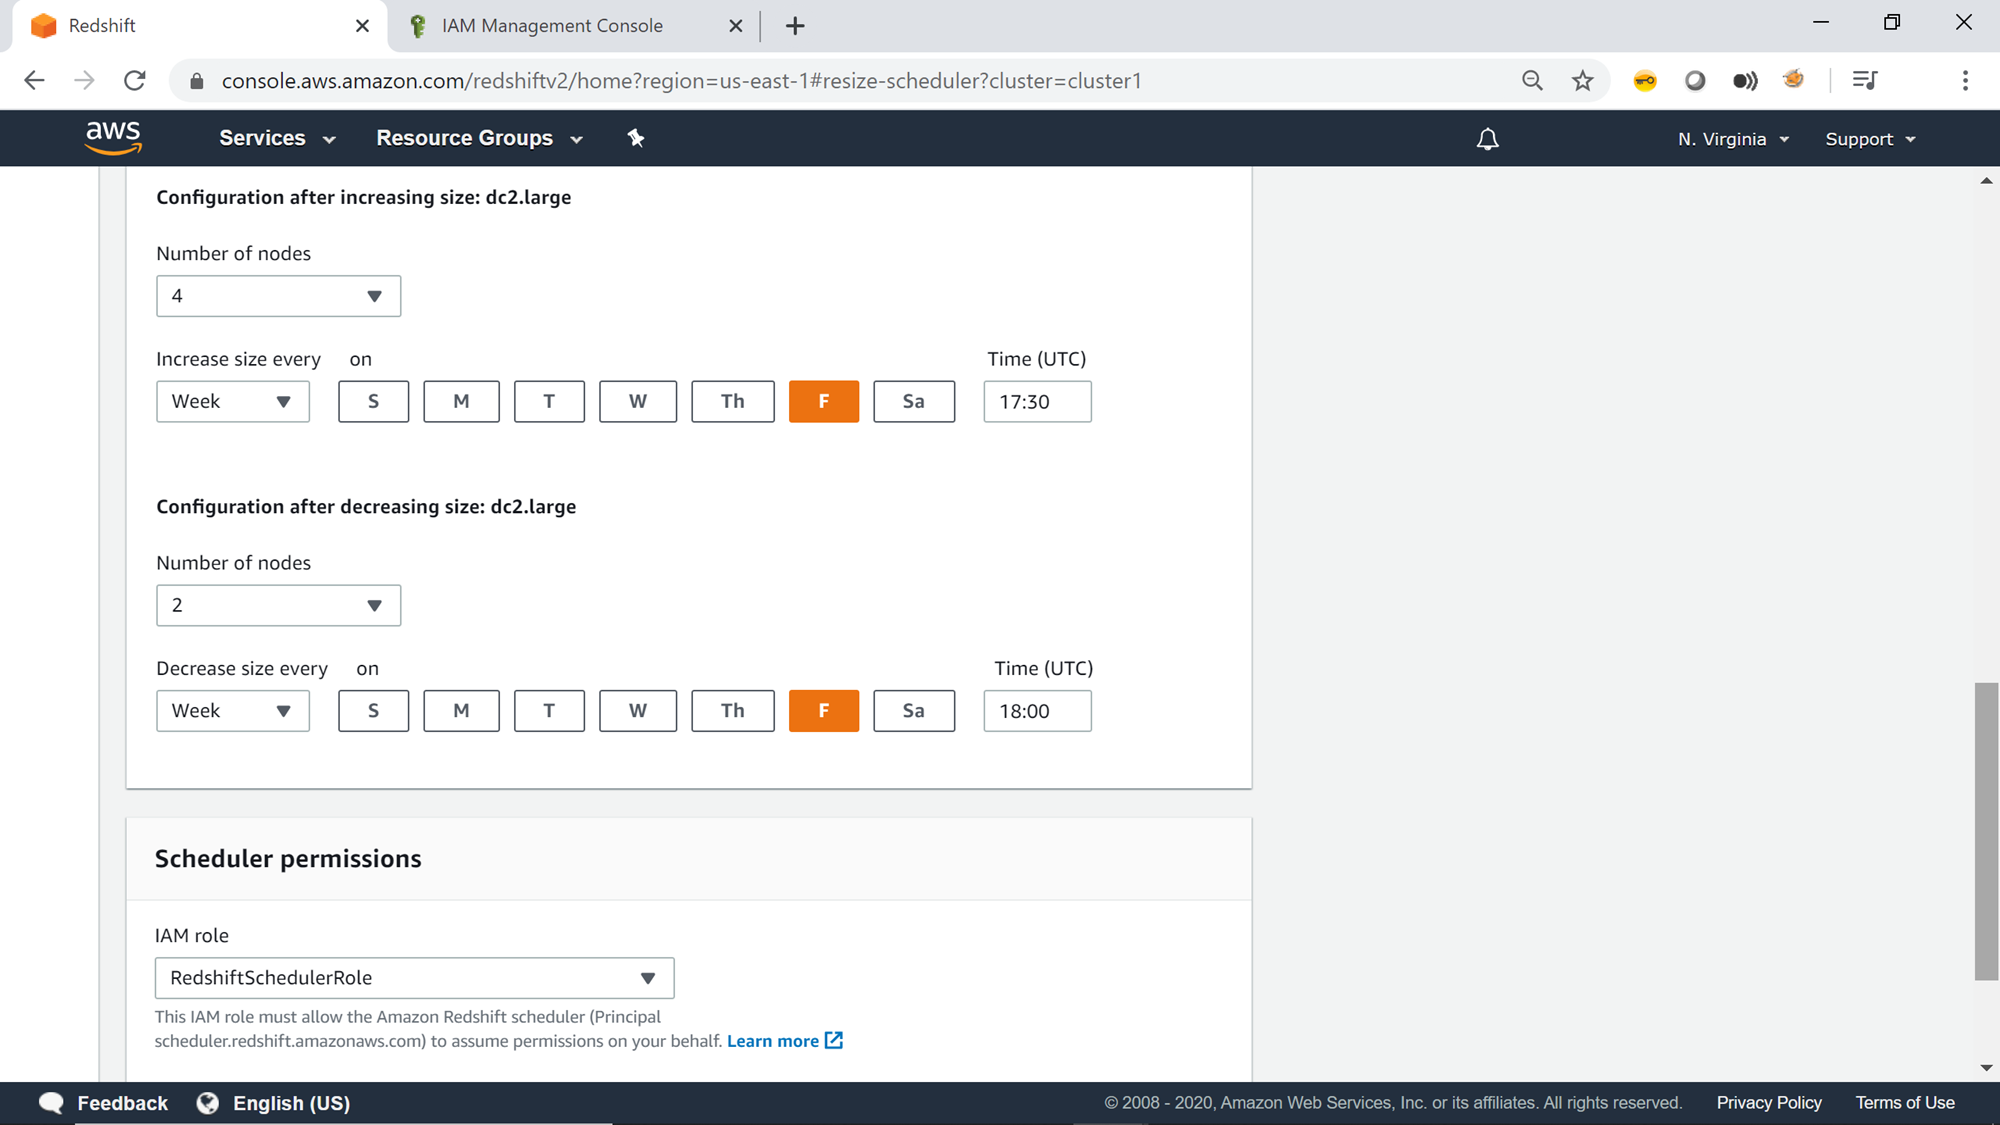This screenshot has width=2000, height=1125.
Task: Open the notifications bell icon
Action: click(x=1487, y=139)
